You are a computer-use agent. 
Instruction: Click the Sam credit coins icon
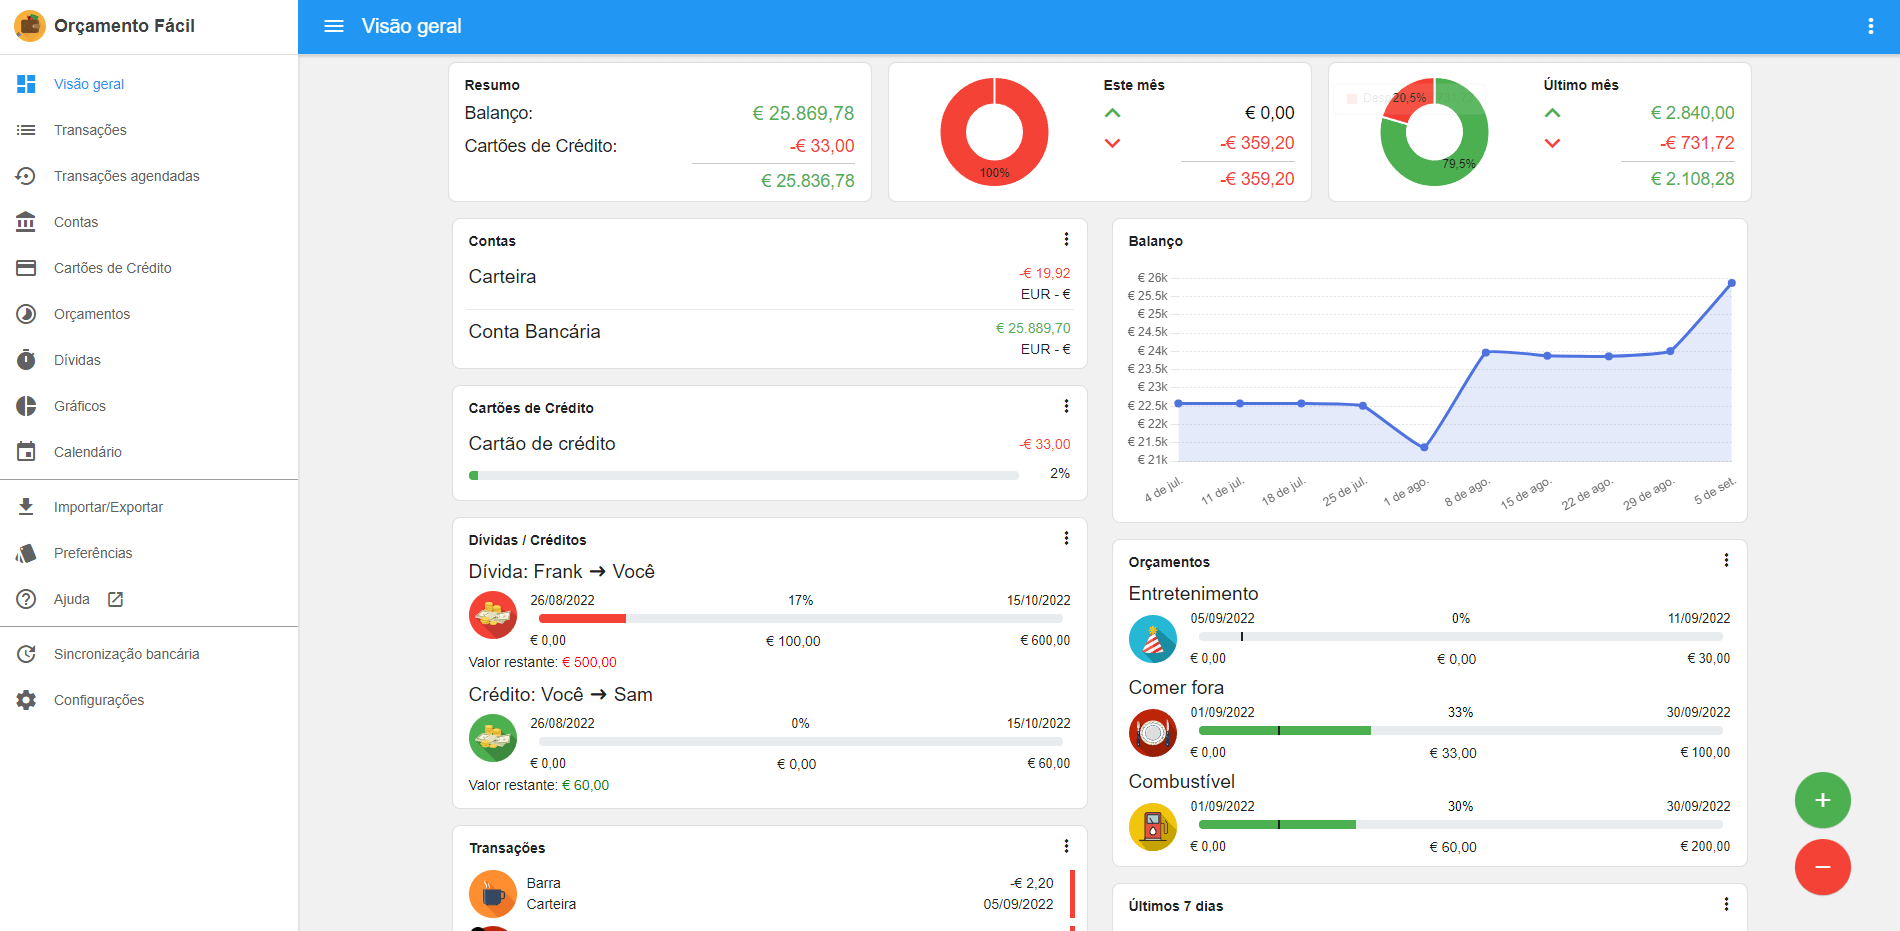(493, 739)
